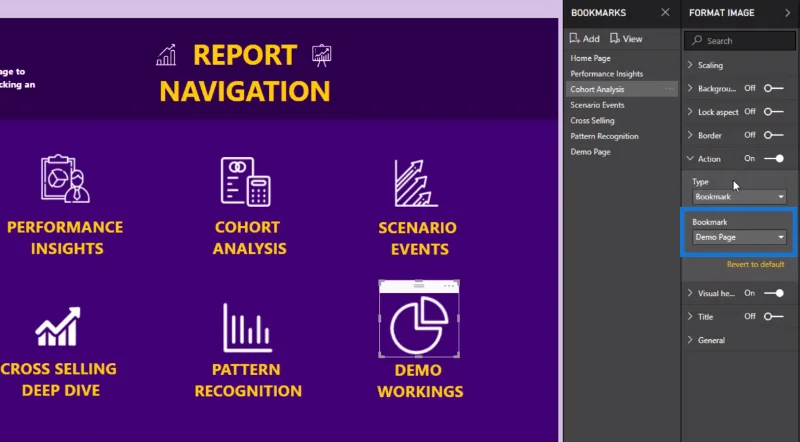Viewport: 800px width, 442px height.
Task: Switch off the Action toggle
Action: coord(773,159)
